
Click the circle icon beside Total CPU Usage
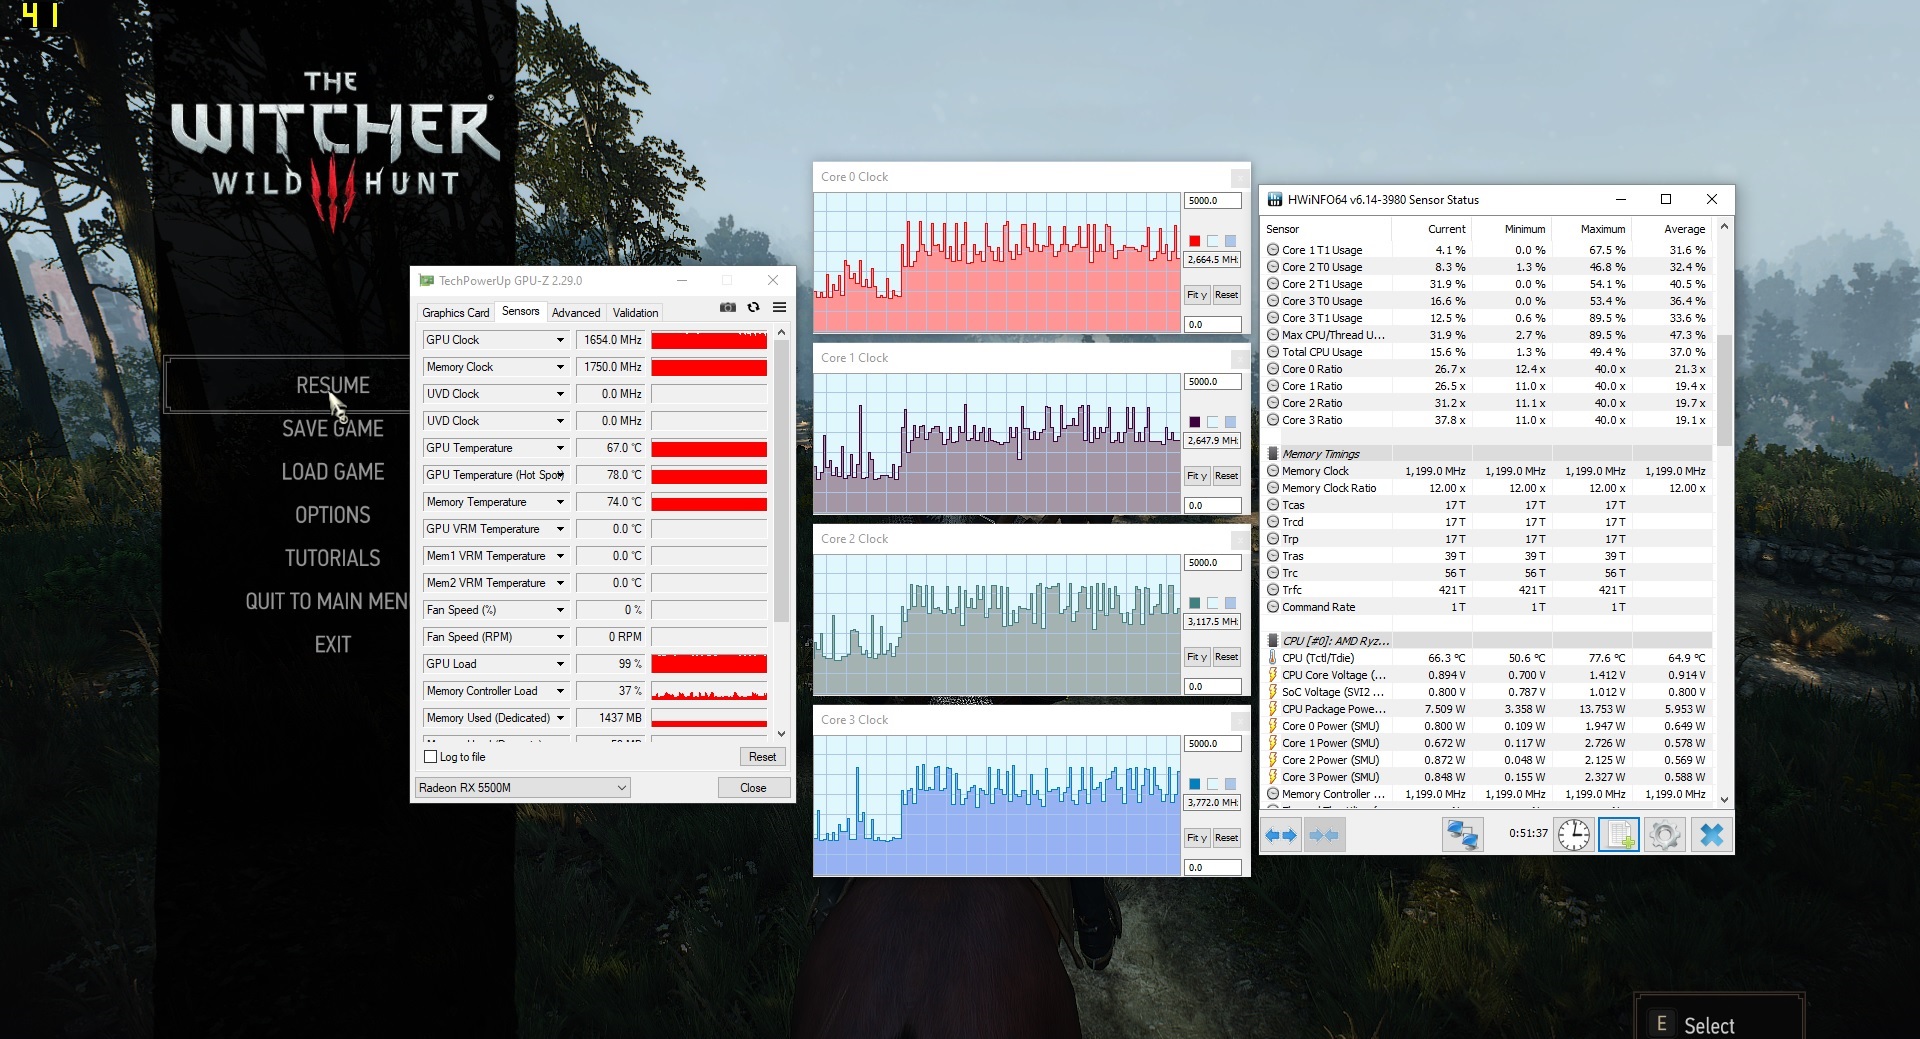click(1273, 352)
